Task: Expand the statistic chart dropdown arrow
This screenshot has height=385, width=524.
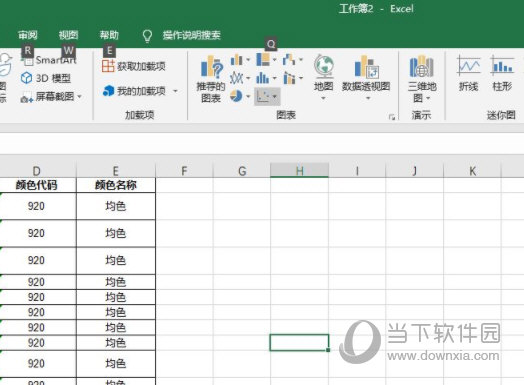Action: 274,79
